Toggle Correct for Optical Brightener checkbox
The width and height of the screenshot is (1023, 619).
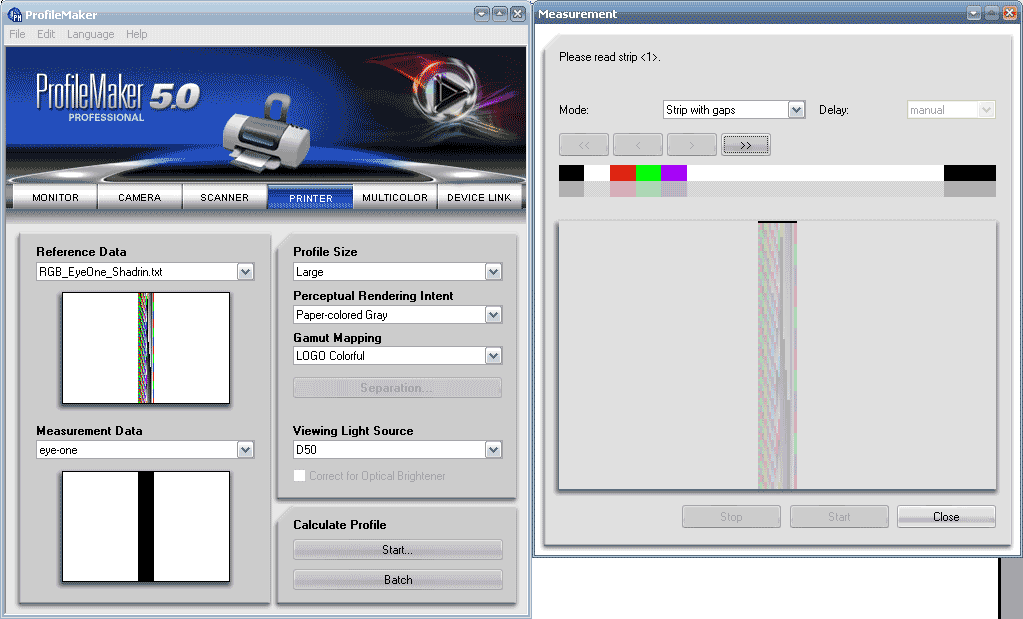(x=299, y=476)
